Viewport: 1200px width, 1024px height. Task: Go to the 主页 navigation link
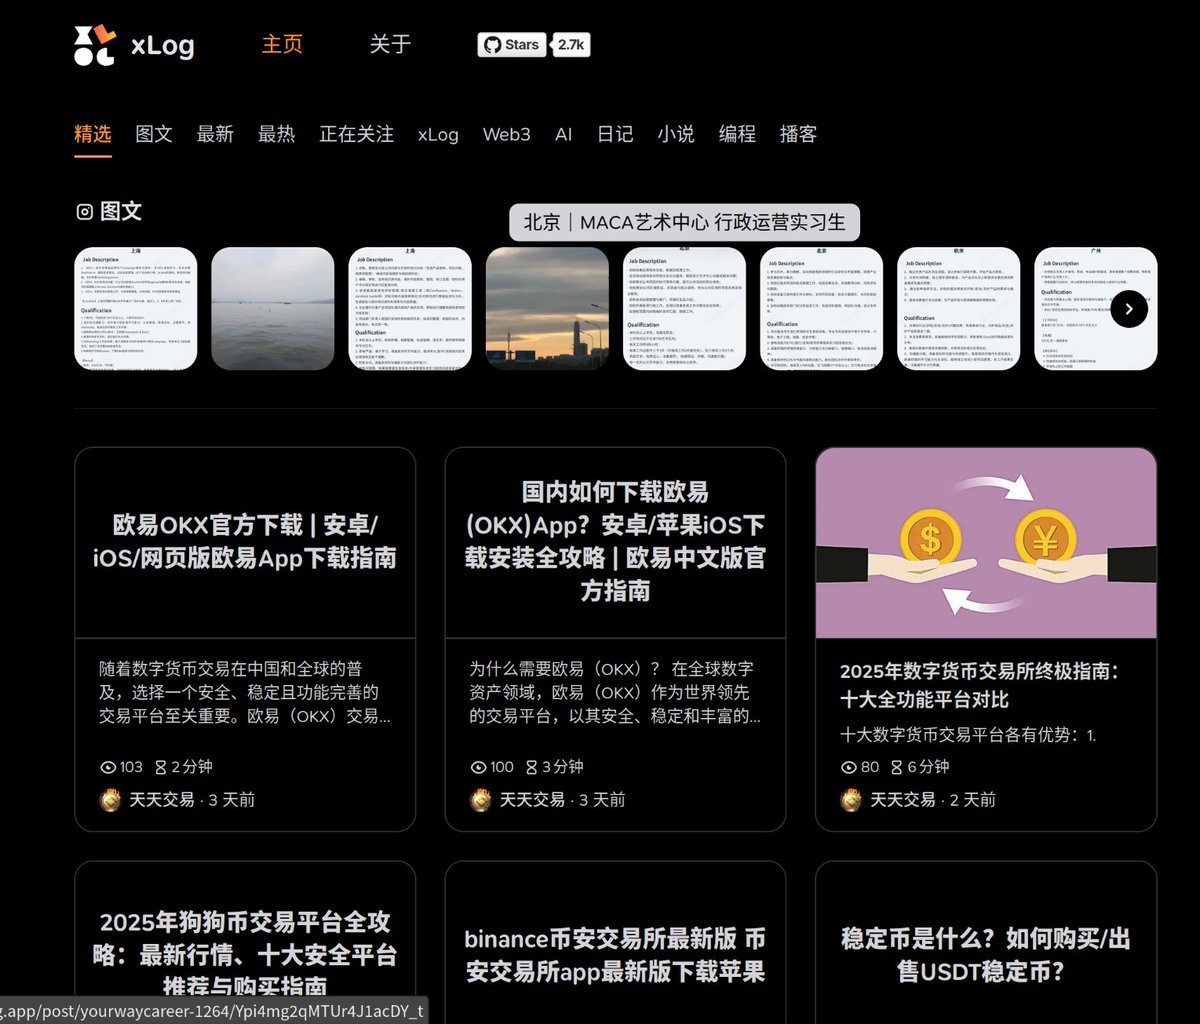(282, 45)
